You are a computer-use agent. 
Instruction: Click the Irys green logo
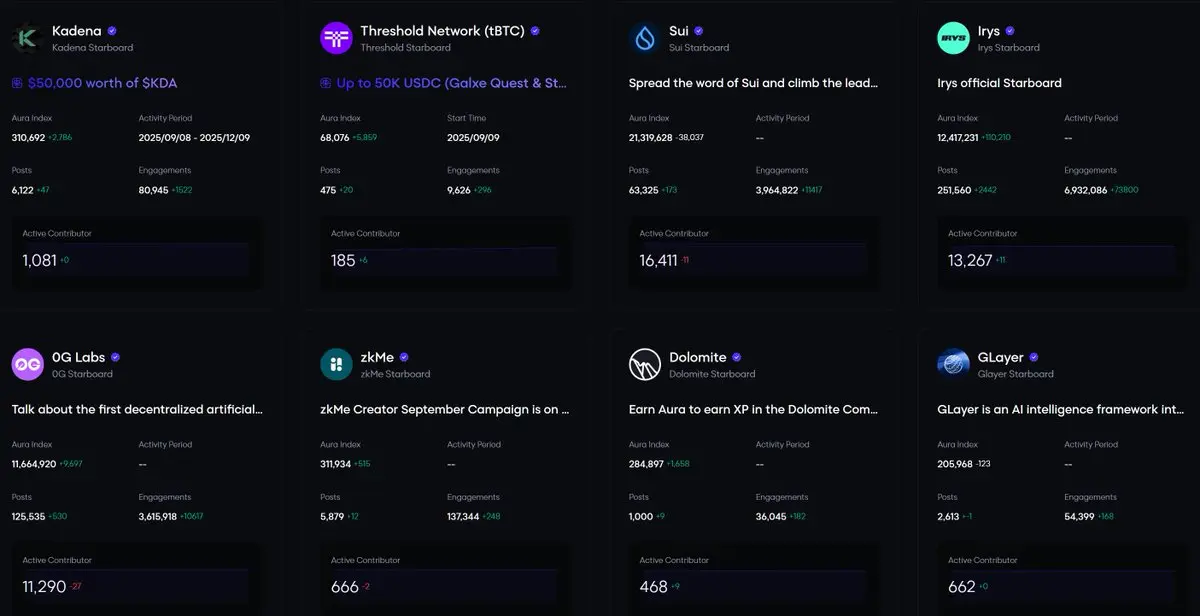[953, 38]
